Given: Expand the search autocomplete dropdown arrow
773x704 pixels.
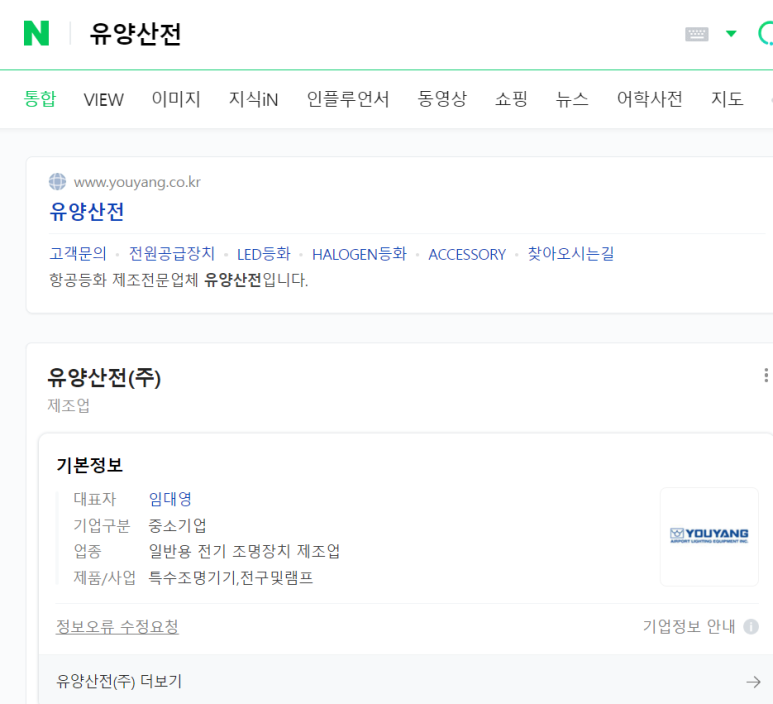Looking at the screenshot, I should coord(731,34).
